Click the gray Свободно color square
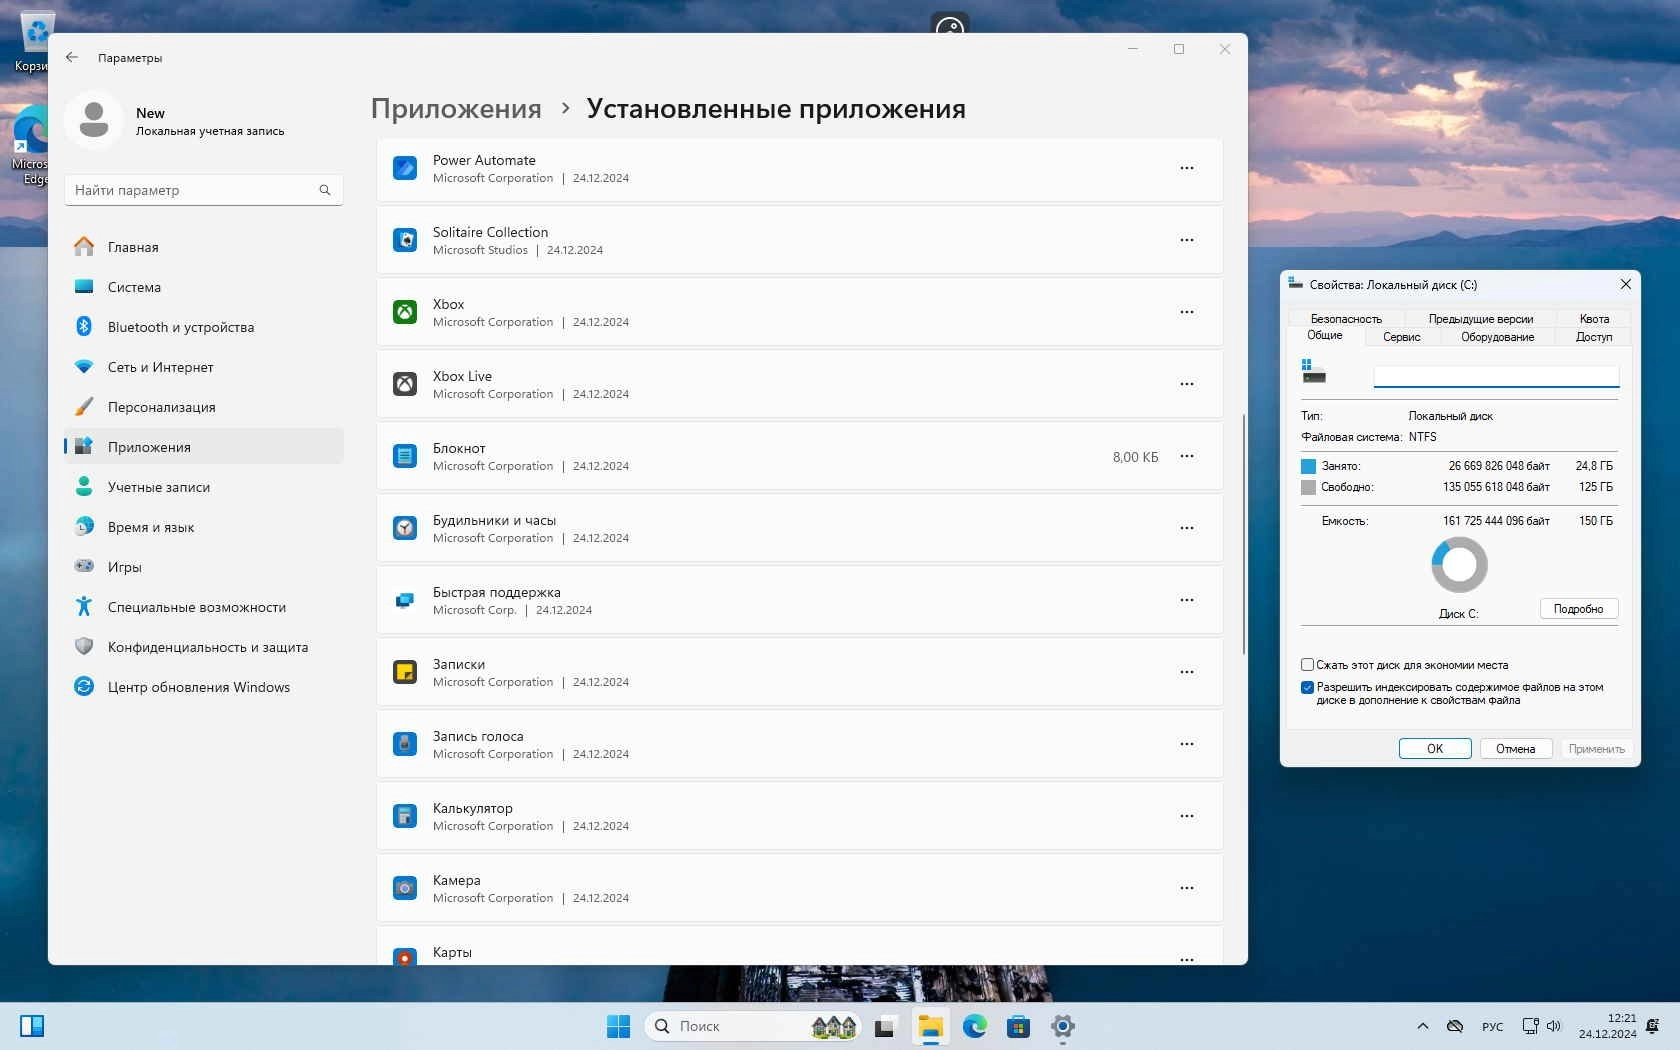1680x1050 pixels. pyautogui.click(x=1308, y=487)
